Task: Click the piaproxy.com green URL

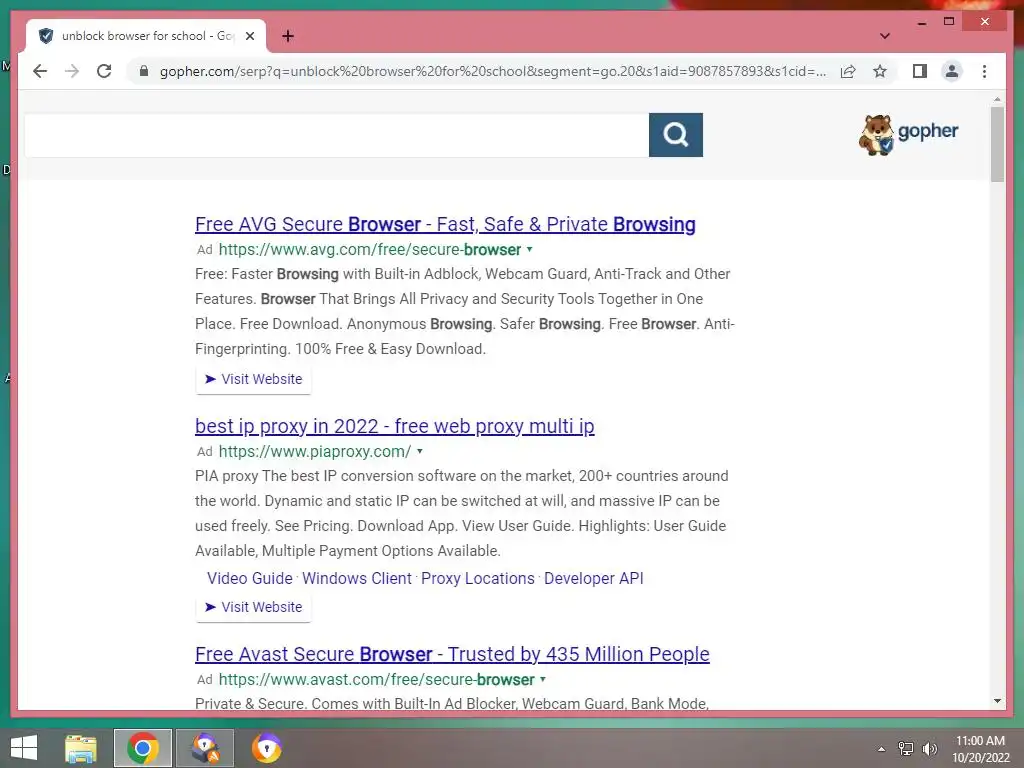Action: point(315,451)
